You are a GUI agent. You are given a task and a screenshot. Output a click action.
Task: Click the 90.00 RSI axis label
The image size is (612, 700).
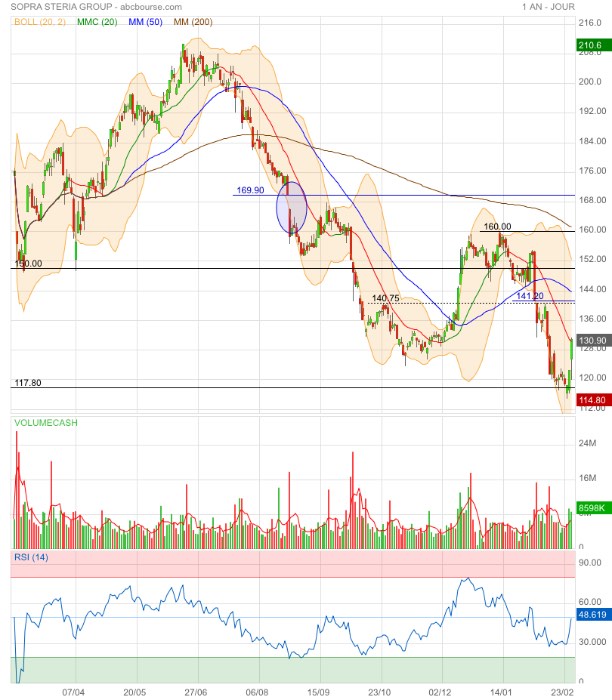pos(590,562)
